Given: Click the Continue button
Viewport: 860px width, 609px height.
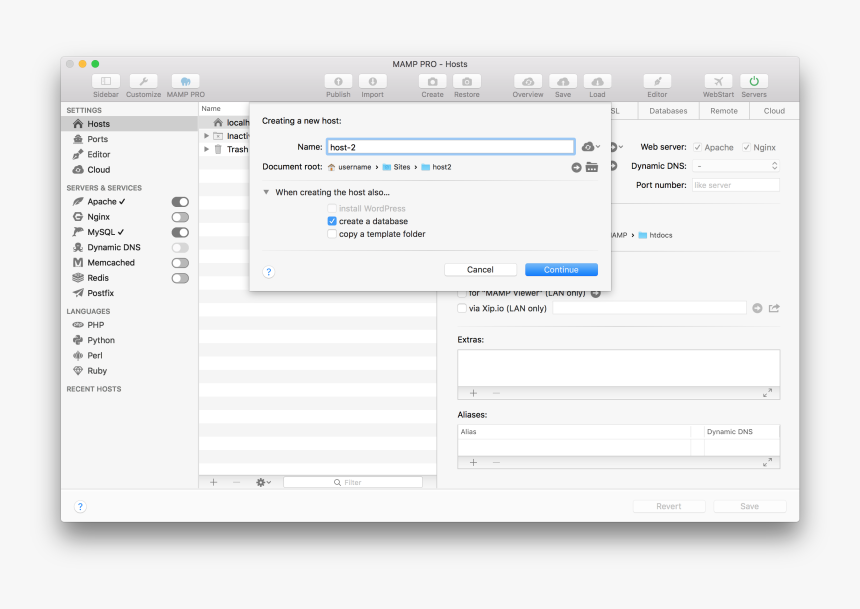Looking at the screenshot, I should pos(561,269).
